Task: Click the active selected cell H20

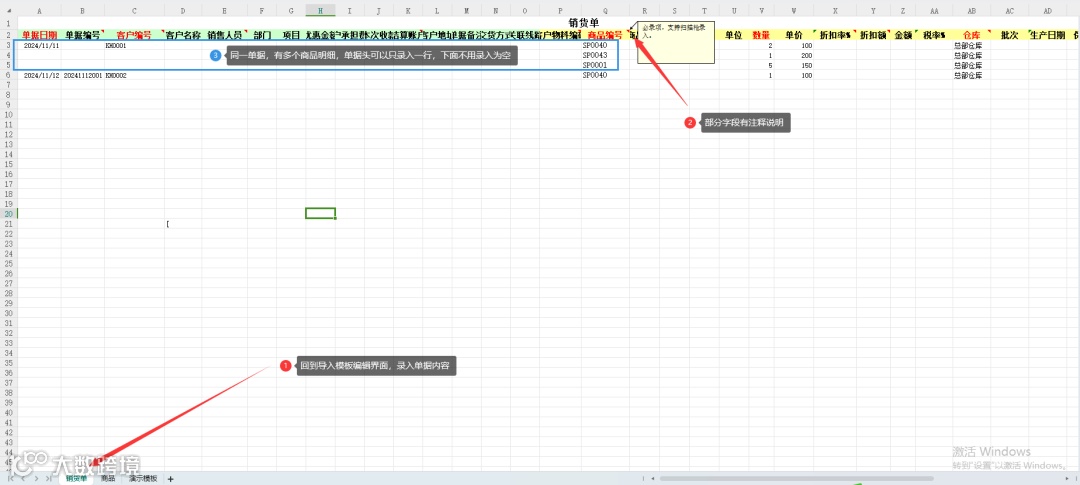Action: click(320, 214)
